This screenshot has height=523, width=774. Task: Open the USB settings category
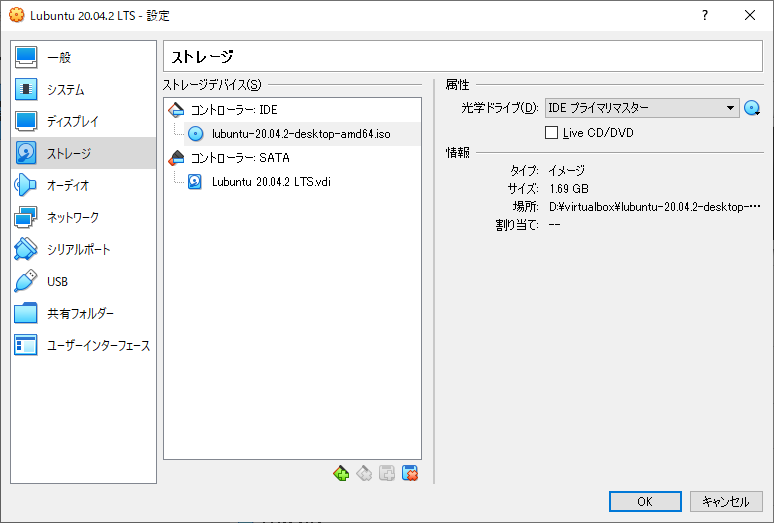coord(83,282)
